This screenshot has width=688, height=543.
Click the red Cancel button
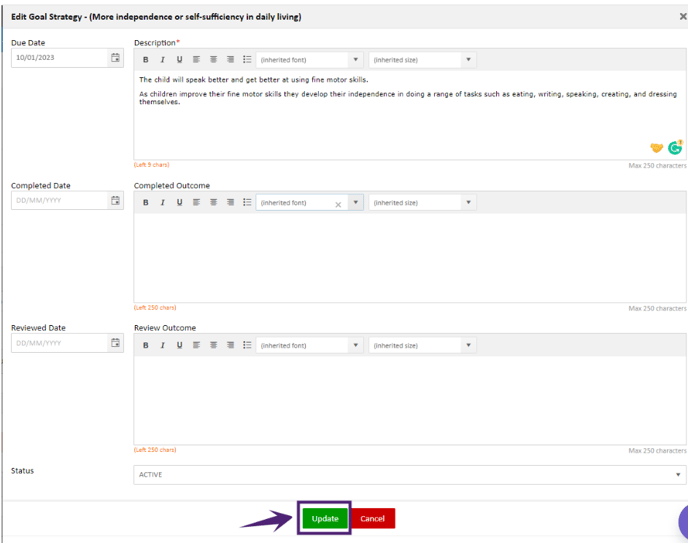[373, 518]
